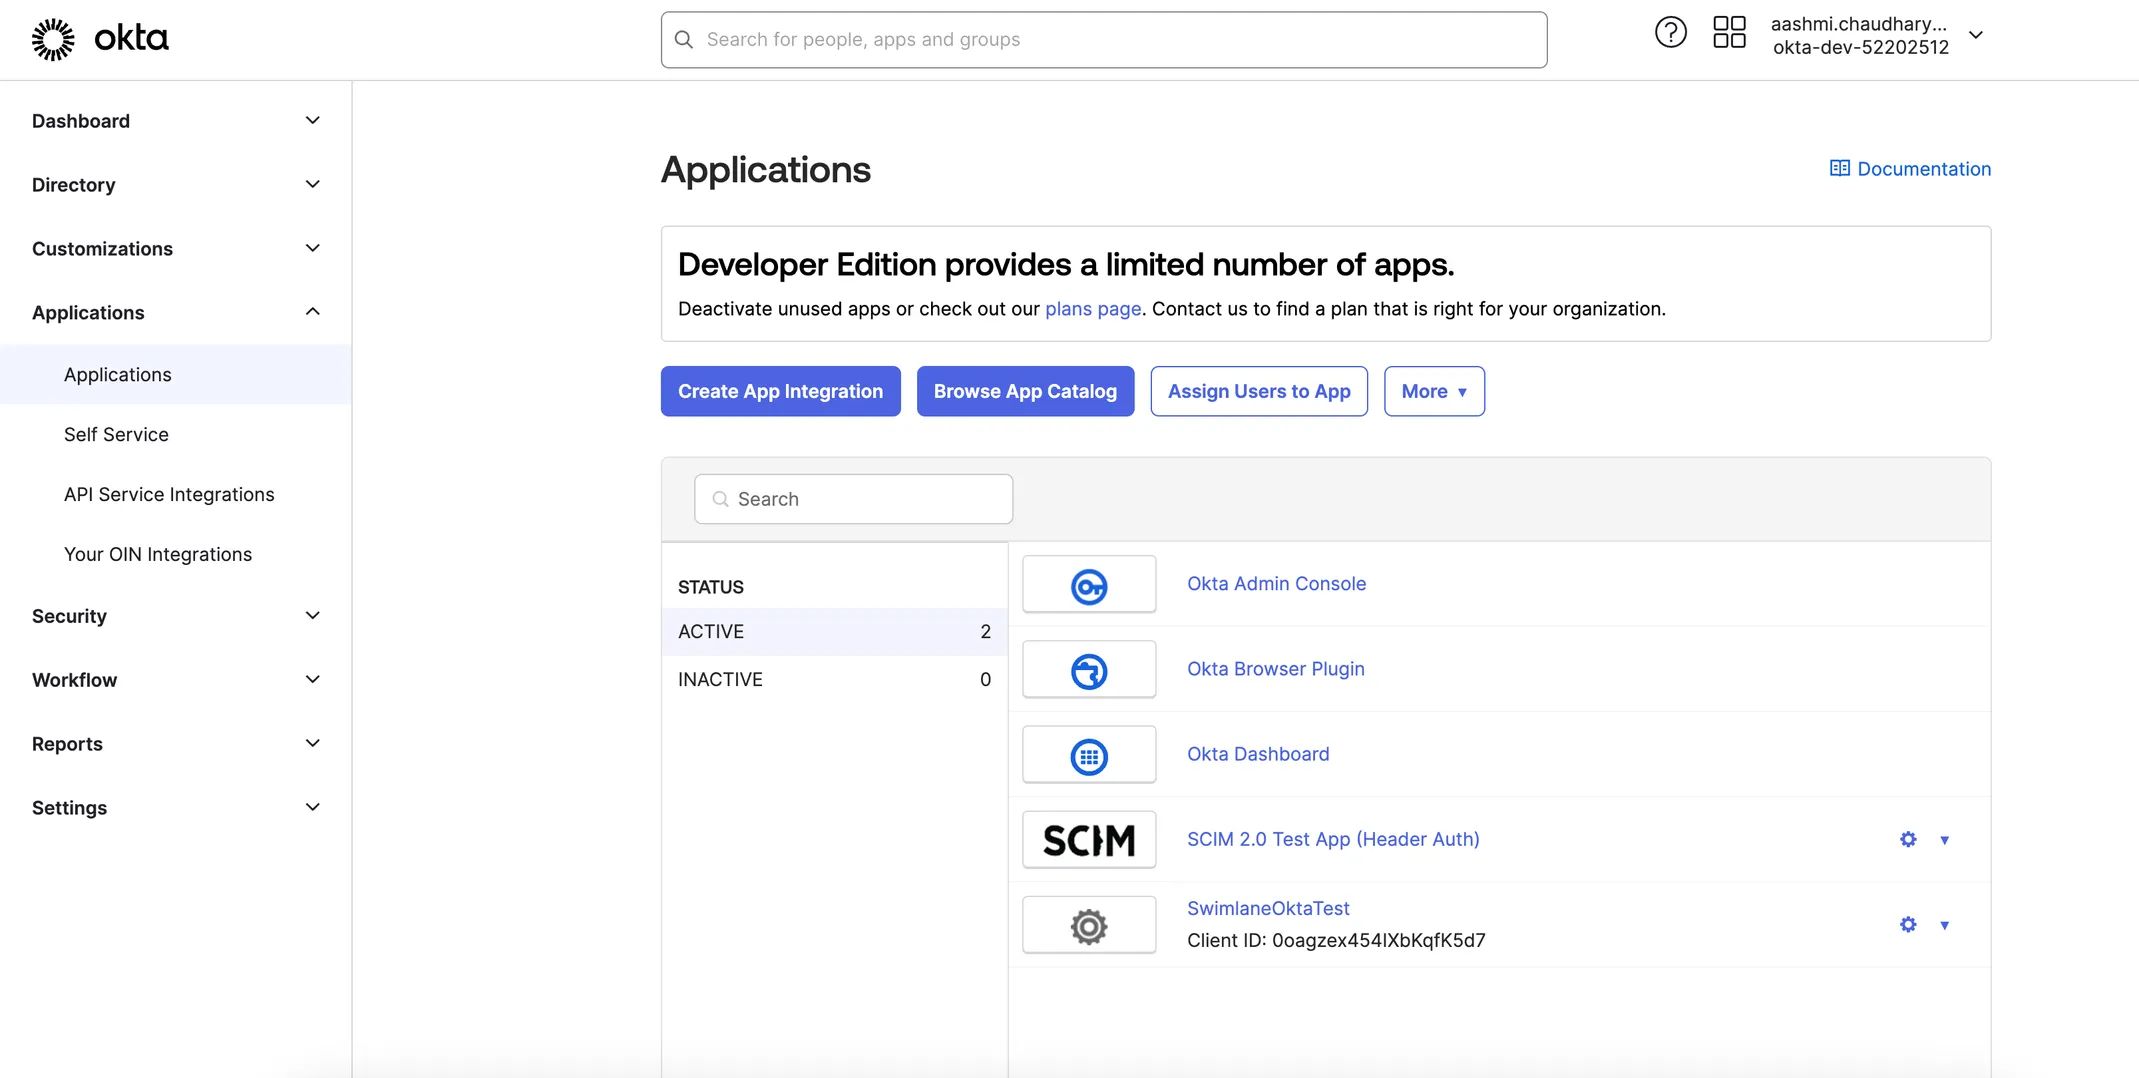This screenshot has height=1078, width=2139.
Task: Open the action dropdown arrow for SwimlaneOktaTest
Action: [1945, 925]
